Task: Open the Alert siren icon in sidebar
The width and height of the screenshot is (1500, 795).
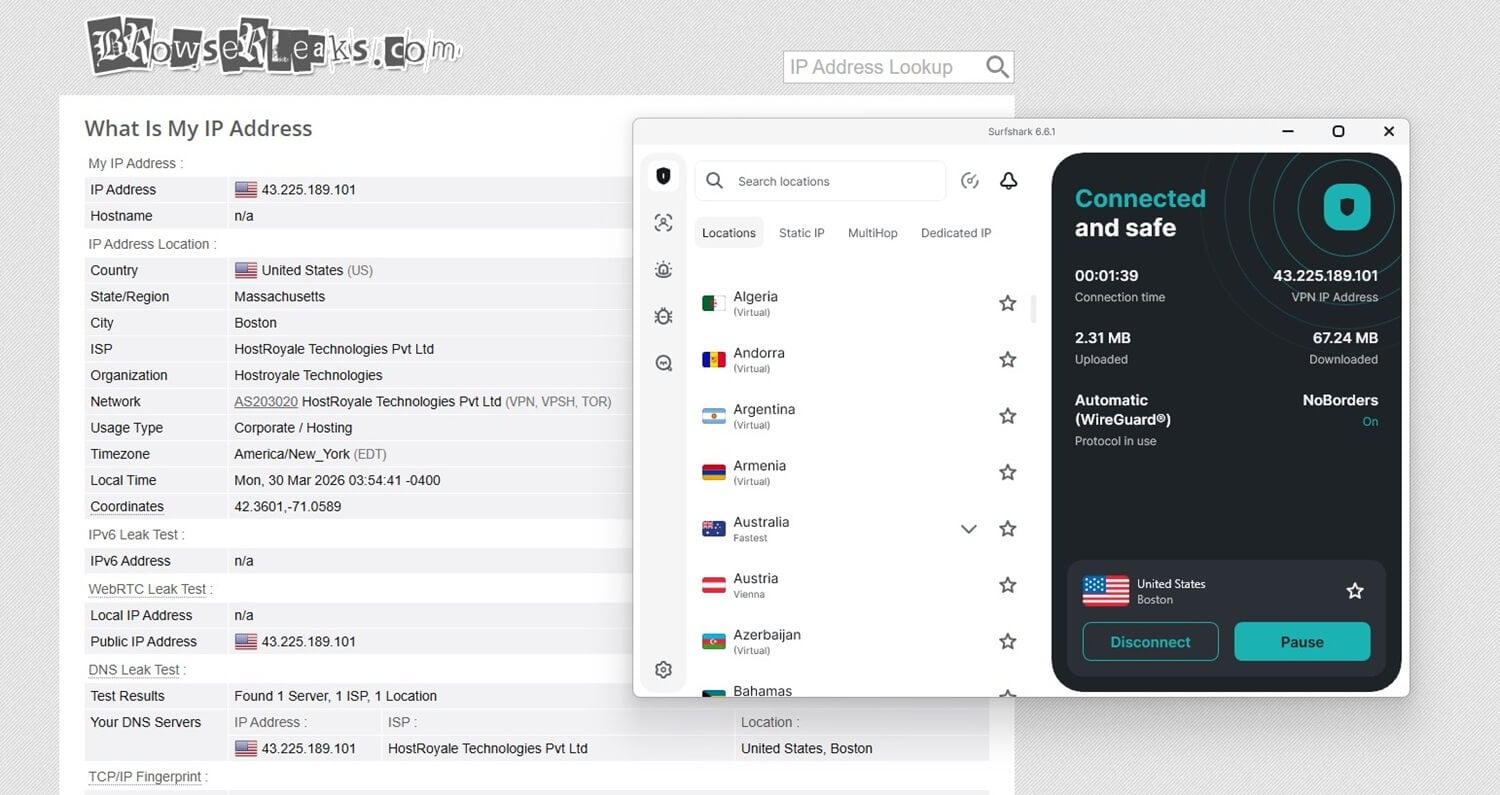Action: (663, 269)
